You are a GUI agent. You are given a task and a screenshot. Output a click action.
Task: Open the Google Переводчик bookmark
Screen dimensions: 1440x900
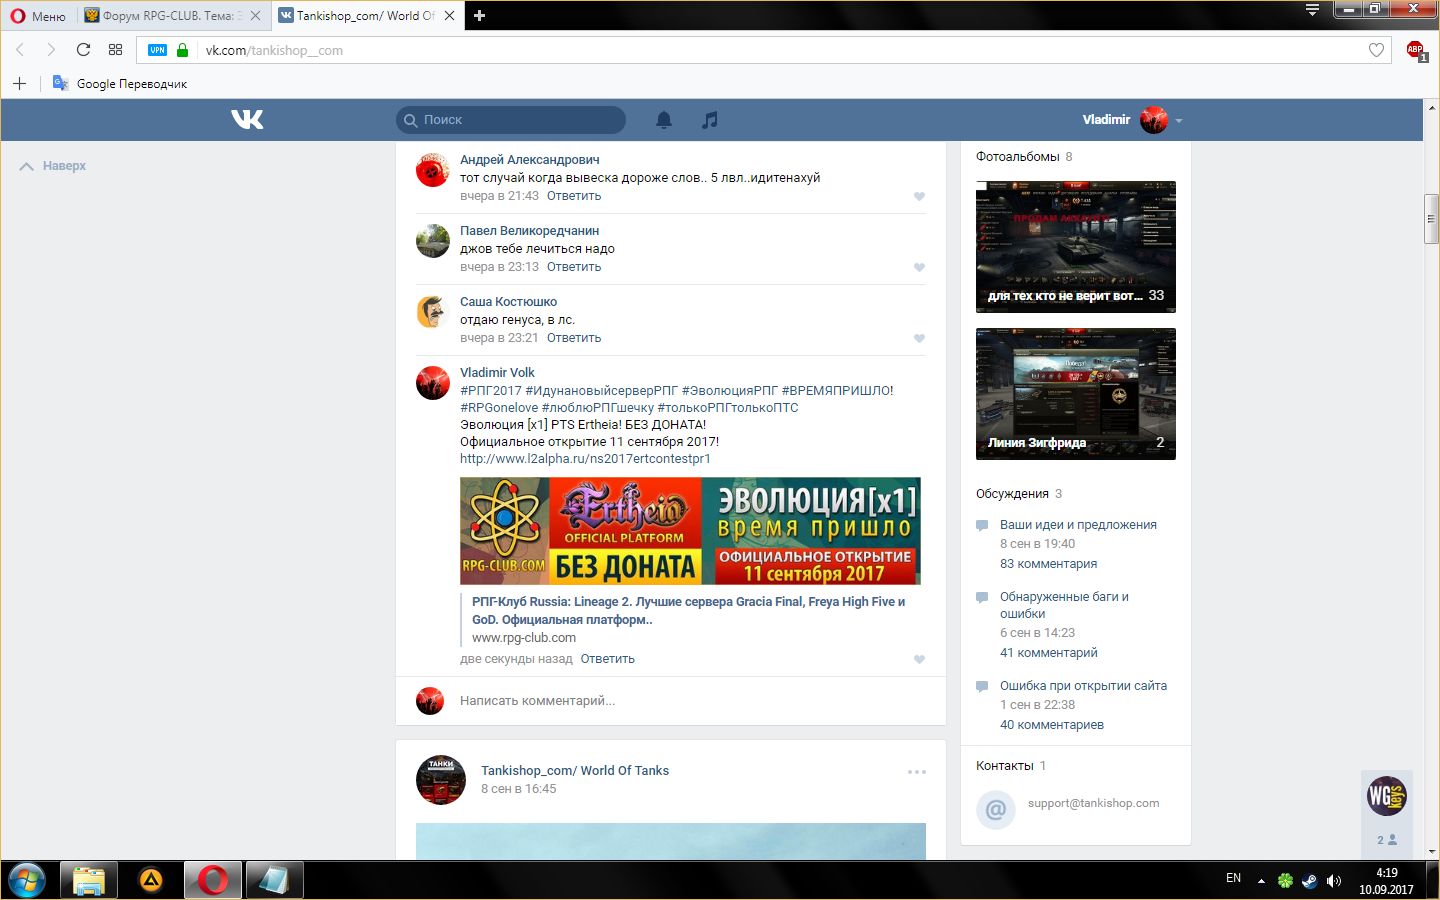(x=120, y=84)
